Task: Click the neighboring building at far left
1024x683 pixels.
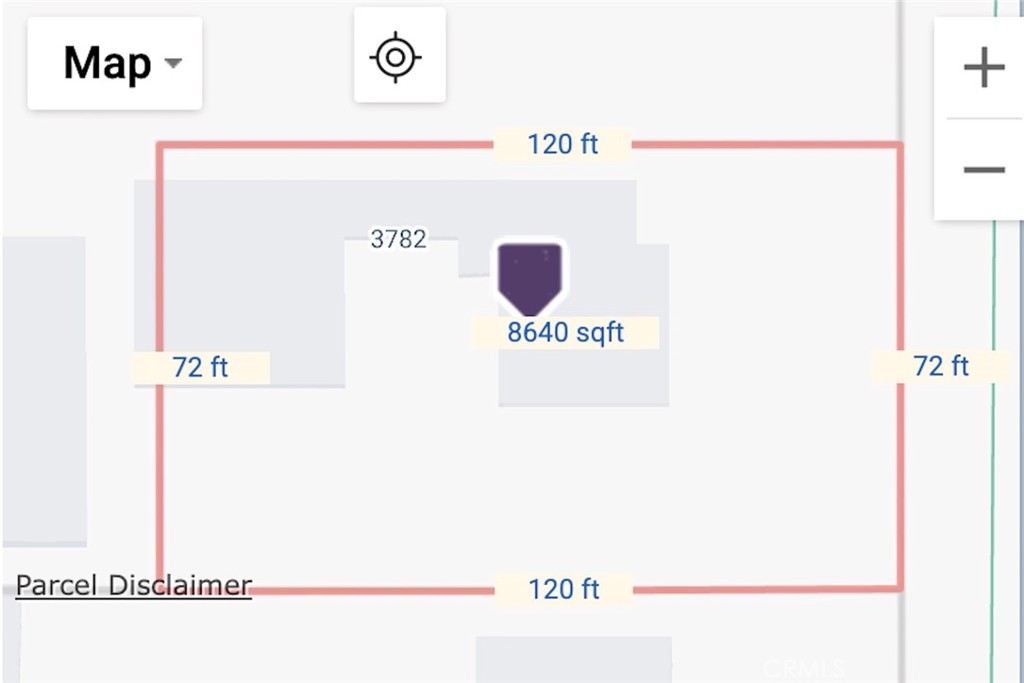Action: 42,390
